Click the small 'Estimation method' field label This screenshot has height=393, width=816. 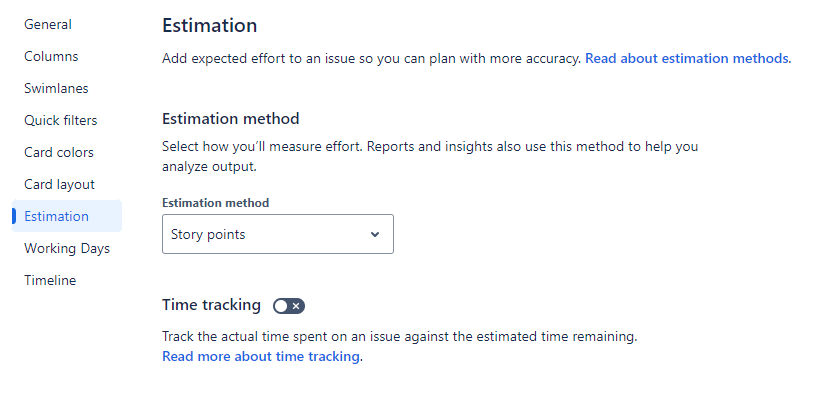[215, 202]
